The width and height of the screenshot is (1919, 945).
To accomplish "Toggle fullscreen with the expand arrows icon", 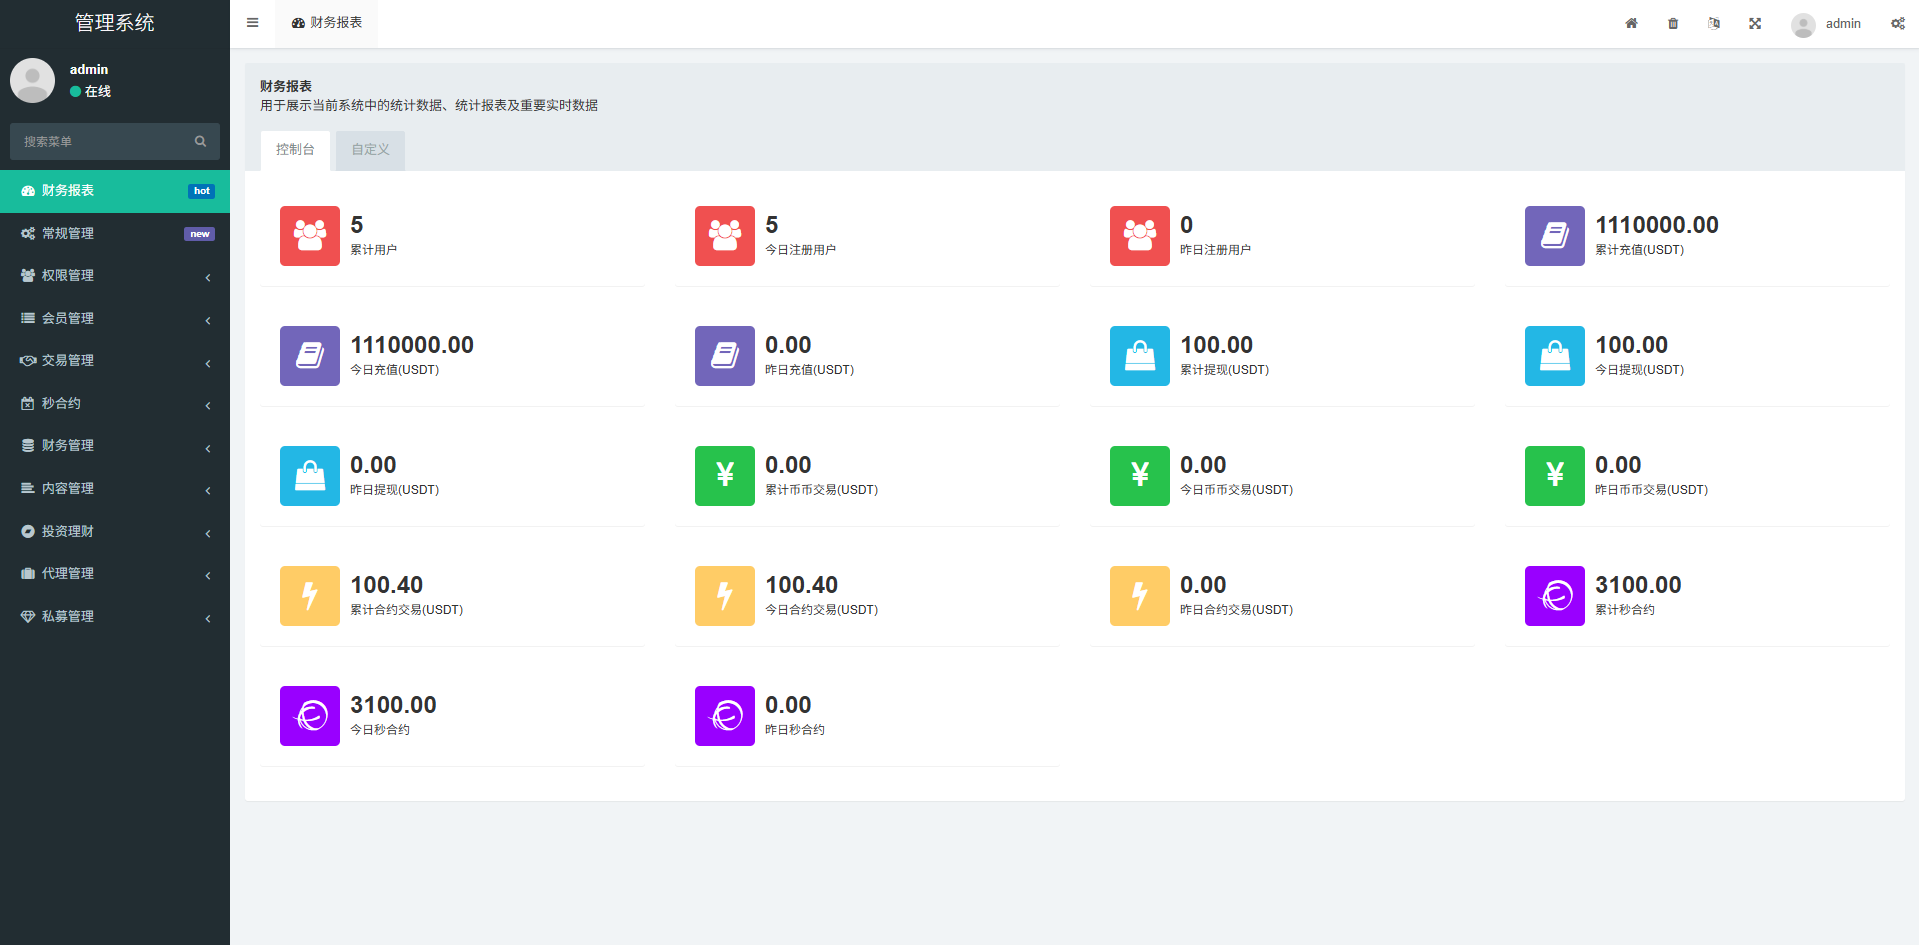I will 1755,23.
